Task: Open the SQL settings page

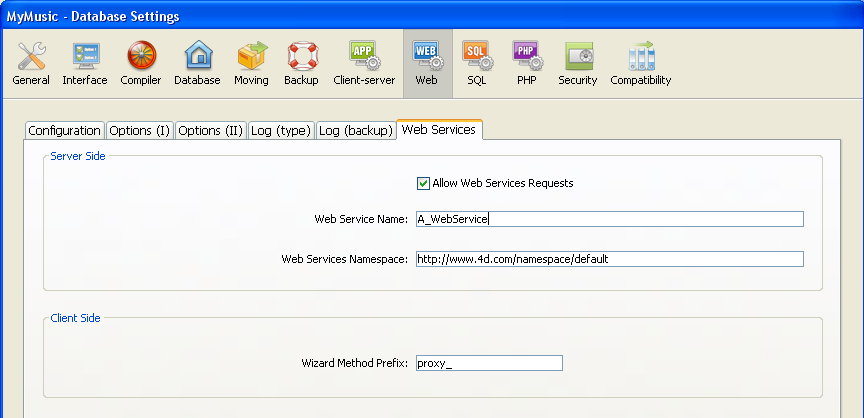Action: [476, 64]
